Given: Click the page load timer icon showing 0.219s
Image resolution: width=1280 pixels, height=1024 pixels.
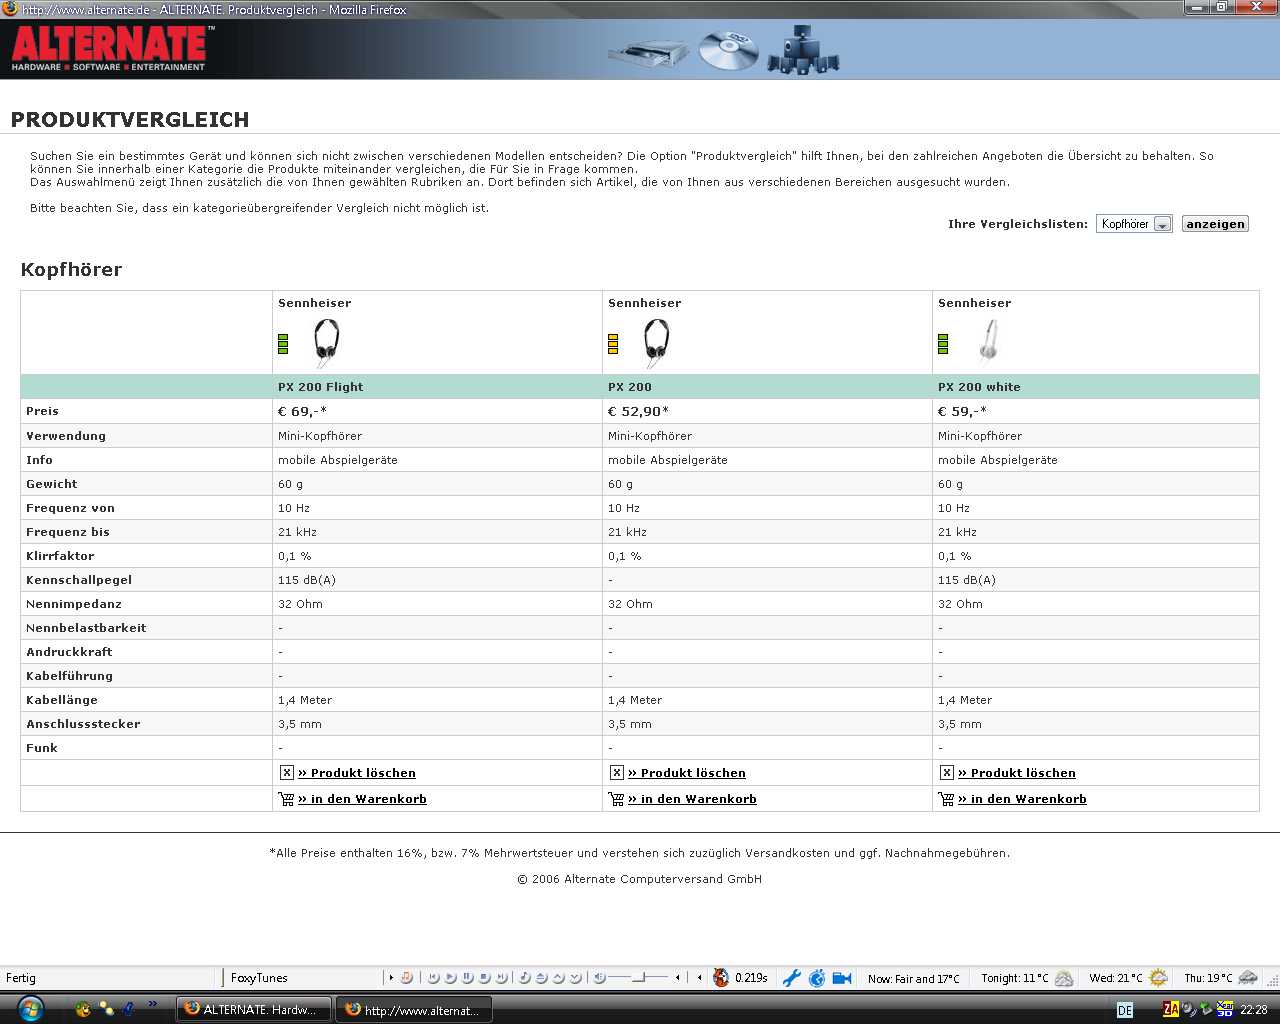Looking at the screenshot, I should [721, 978].
